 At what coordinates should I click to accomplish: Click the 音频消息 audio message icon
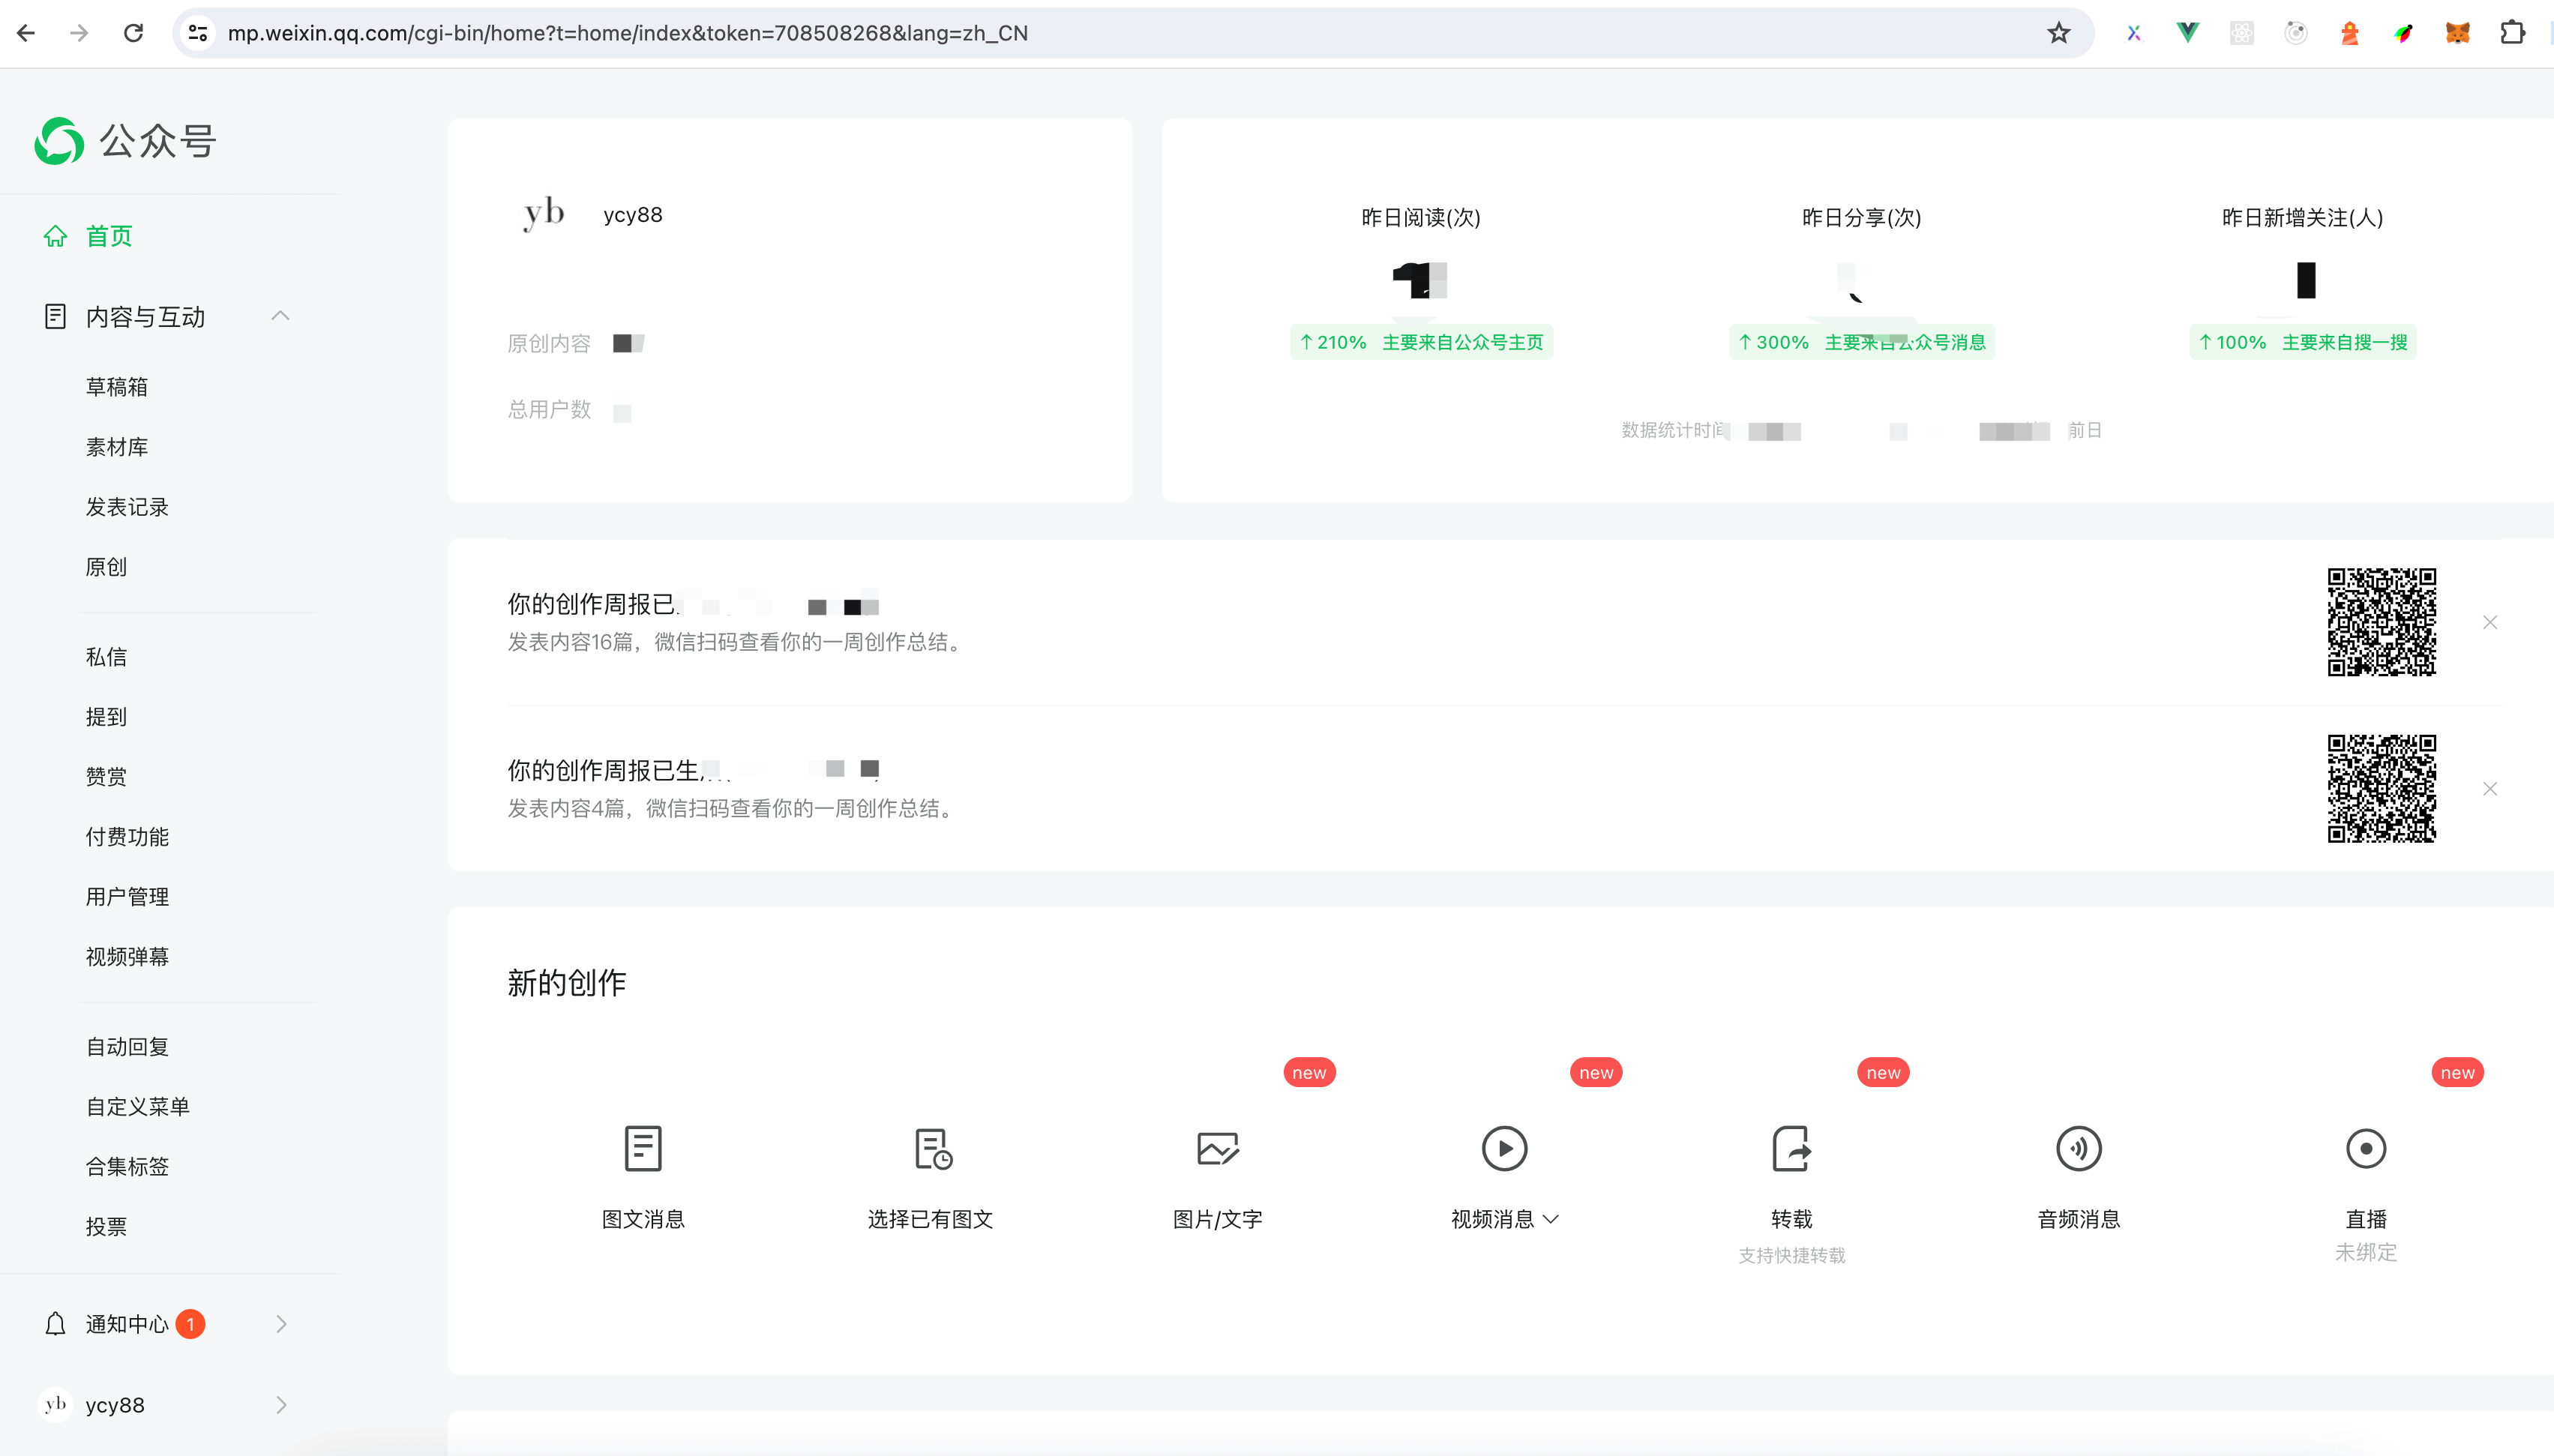[2078, 1148]
